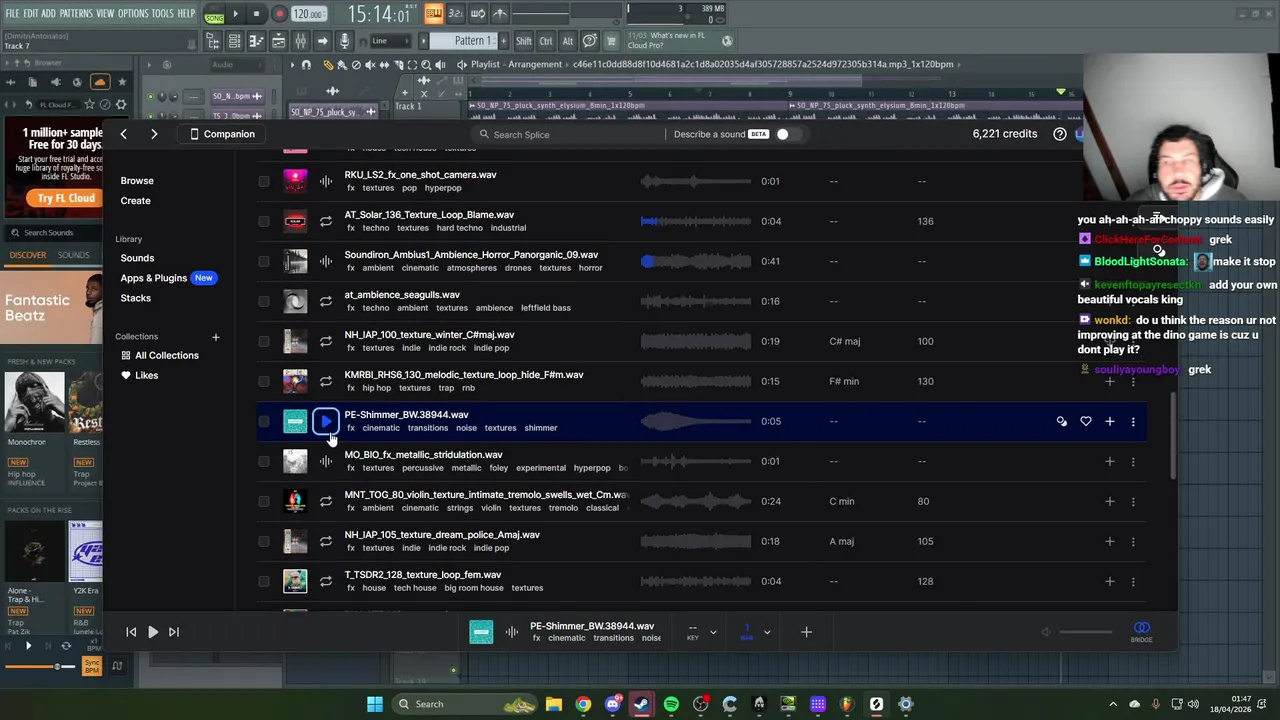This screenshot has height=720, width=1280.
Task: Click loop icon for AT_Solar_136_Texture_Loop_Blame.wav
Action: pyautogui.click(x=326, y=221)
